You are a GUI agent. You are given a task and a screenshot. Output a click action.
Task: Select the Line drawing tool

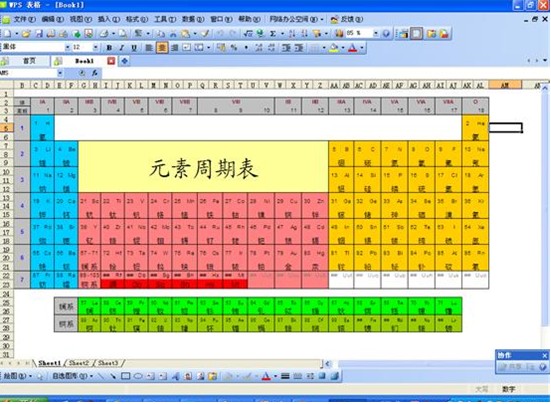(x=101, y=377)
